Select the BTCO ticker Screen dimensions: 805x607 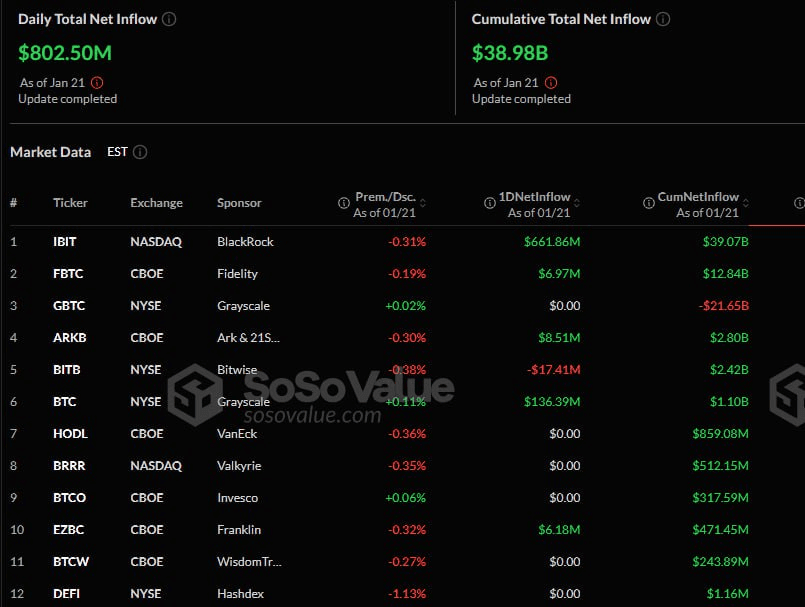pyautogui.click(x=69, y=498)
